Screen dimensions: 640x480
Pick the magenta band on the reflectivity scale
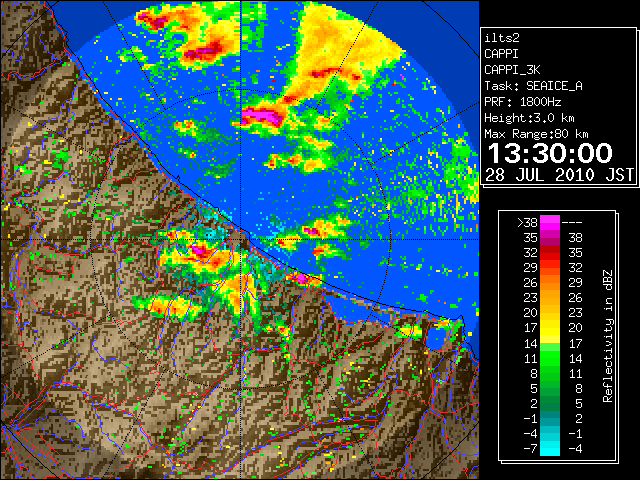click(x=550, y=222)
